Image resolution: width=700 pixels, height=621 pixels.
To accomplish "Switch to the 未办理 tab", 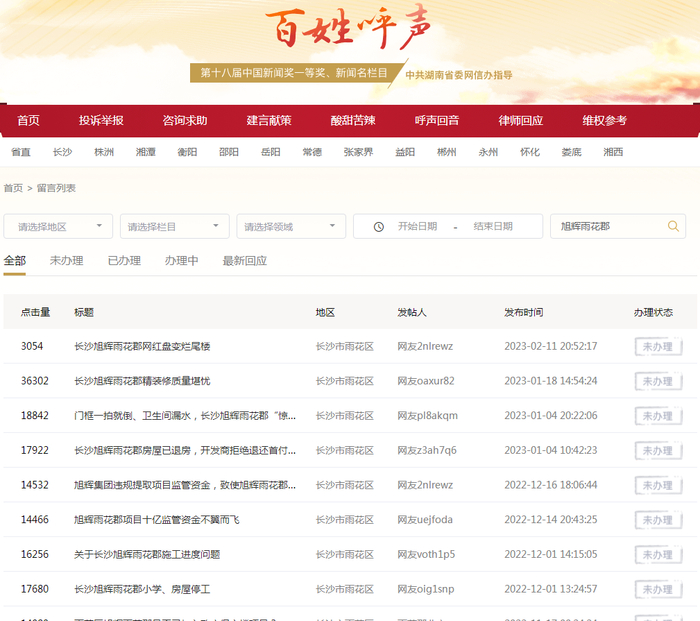I will [67, 260].
